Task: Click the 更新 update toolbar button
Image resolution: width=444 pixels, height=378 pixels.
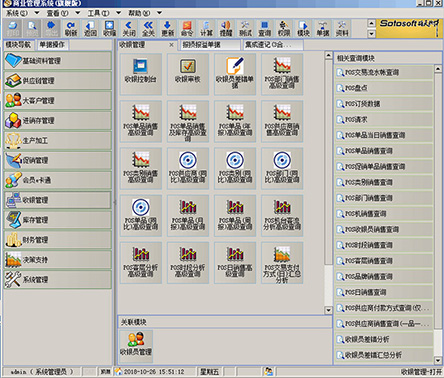Action: click(x=168, y=28)
